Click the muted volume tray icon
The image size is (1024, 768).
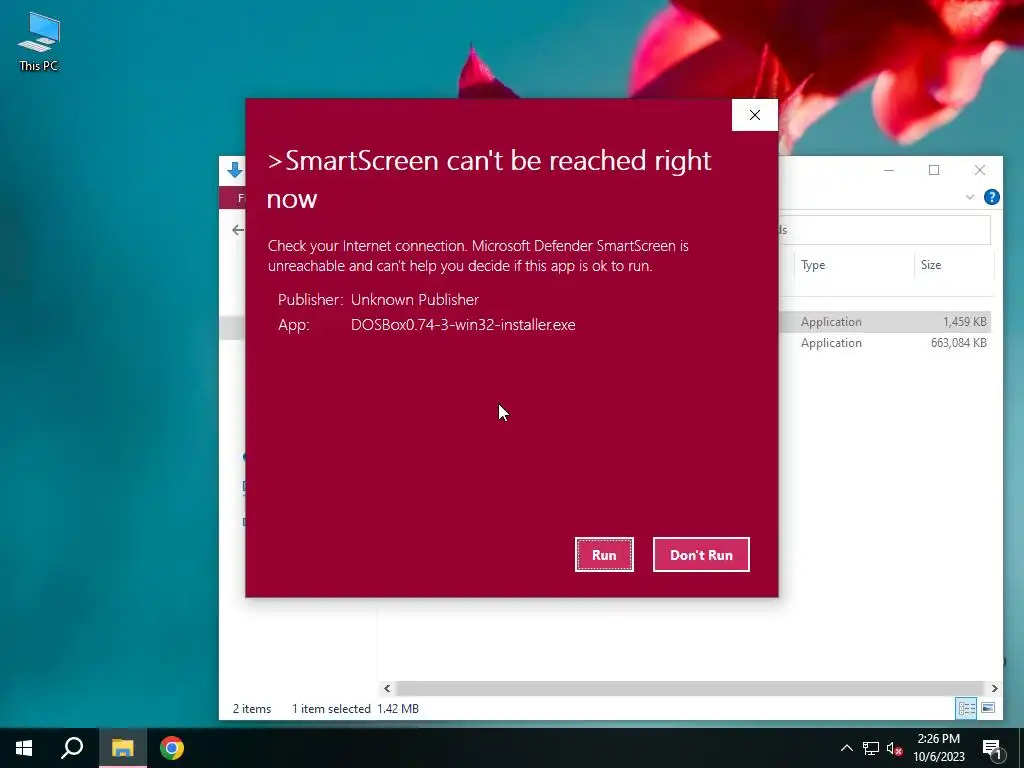pyautogui.click(x=894, y=748)
